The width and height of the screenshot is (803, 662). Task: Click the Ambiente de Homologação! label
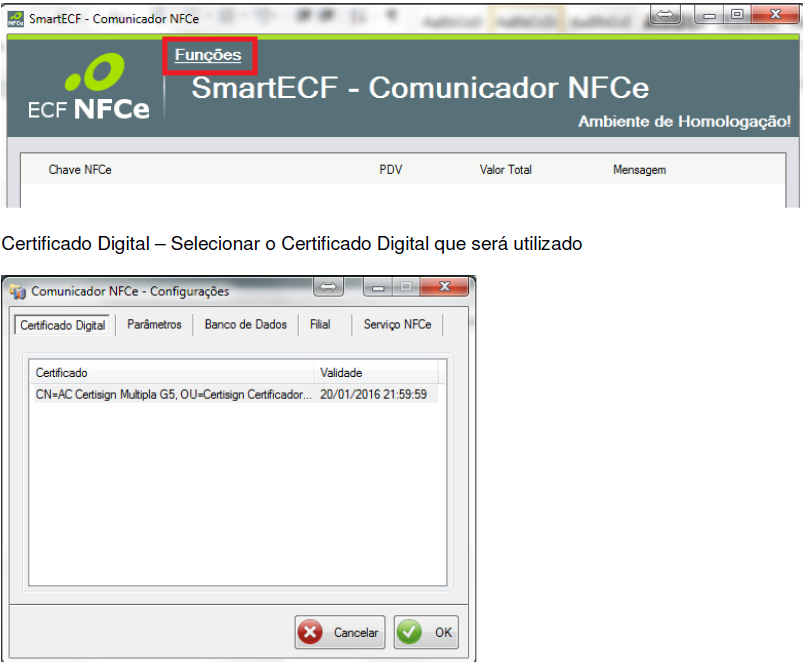[685, 121]
